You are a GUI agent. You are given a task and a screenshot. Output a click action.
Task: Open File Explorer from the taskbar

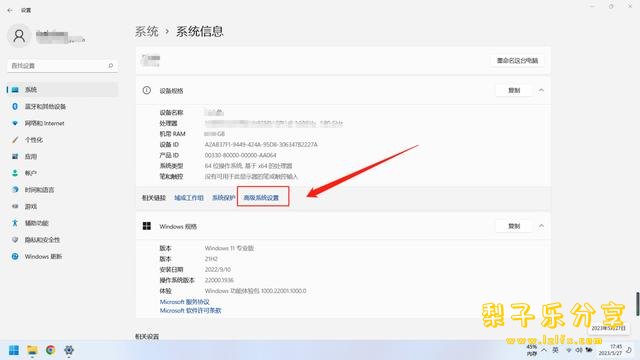[32, 350]
